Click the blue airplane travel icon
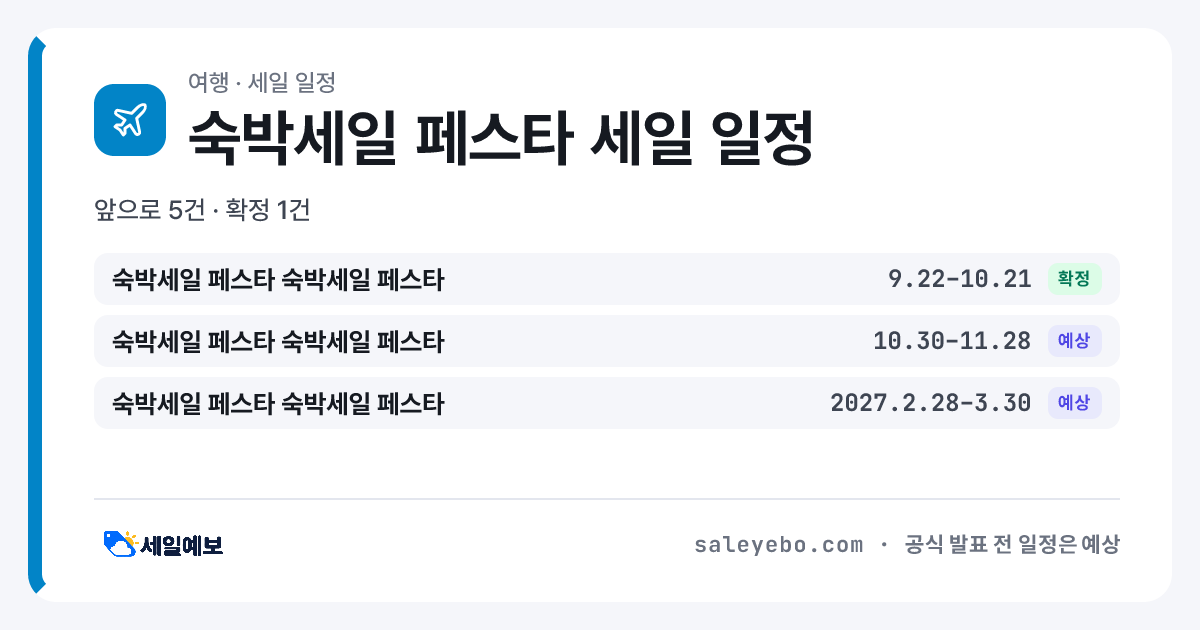The width and height of the screenshot is (1200, 630). tap(129, 120)
